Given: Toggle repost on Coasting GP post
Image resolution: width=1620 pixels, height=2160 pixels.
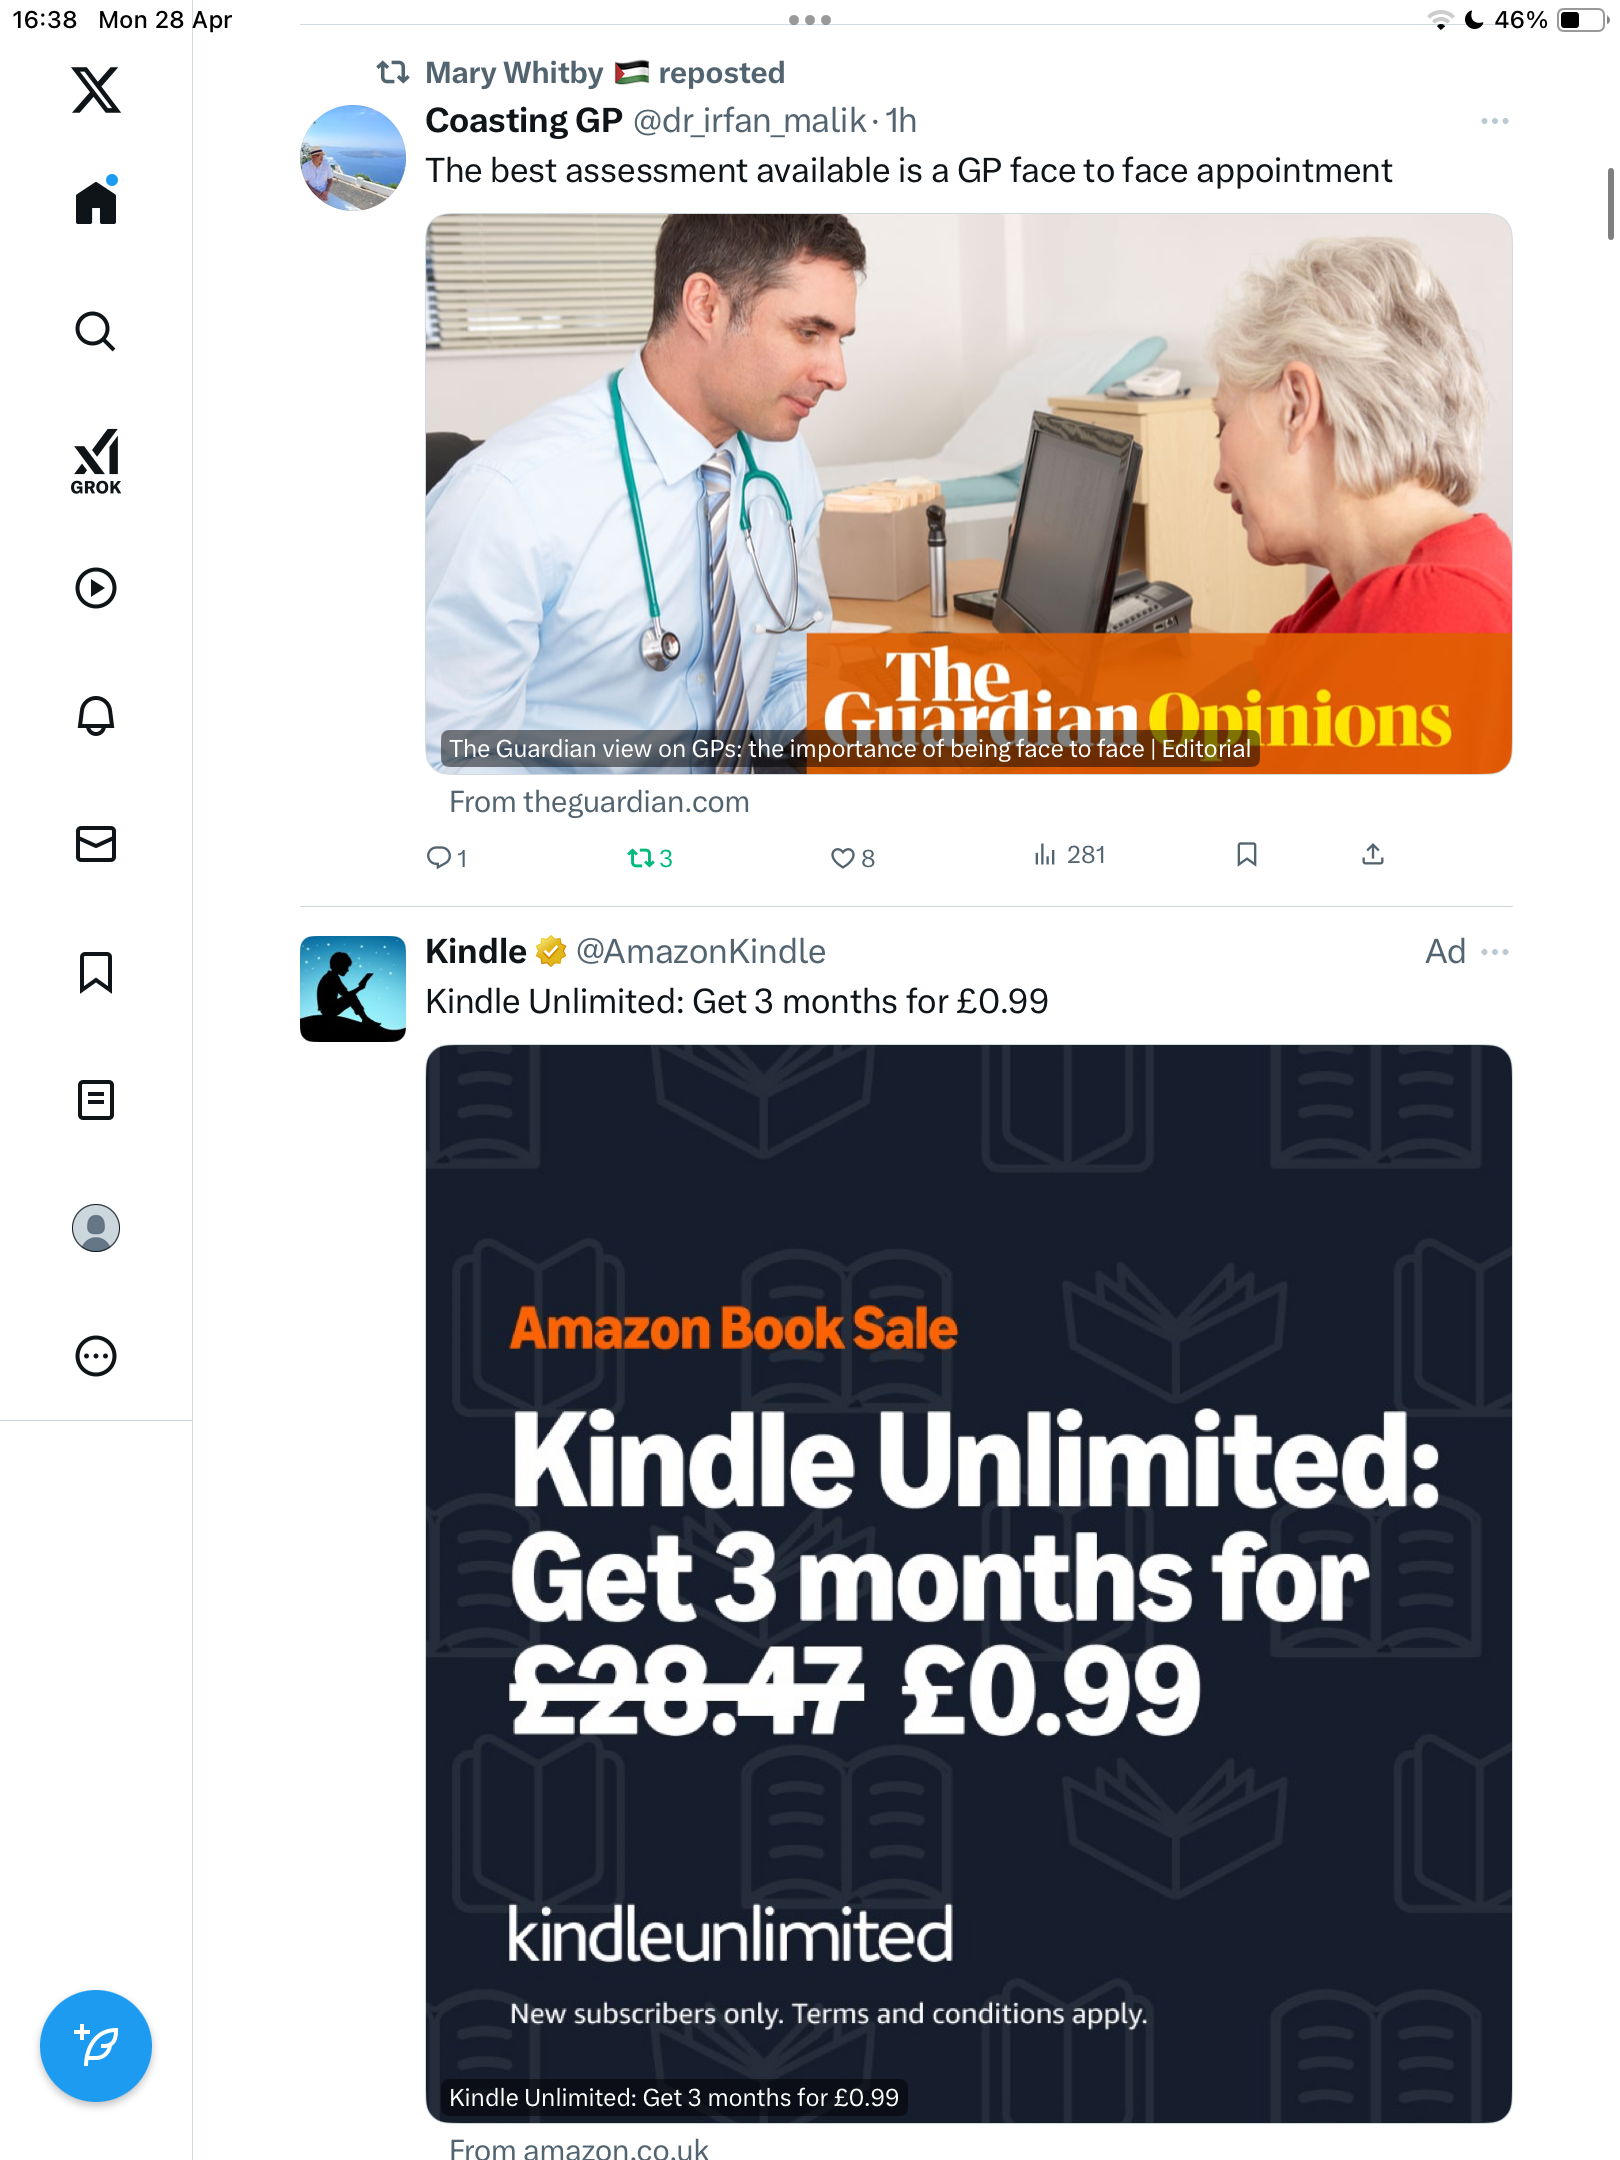Looking at the screenshot, I should click(x=649, y=858).
